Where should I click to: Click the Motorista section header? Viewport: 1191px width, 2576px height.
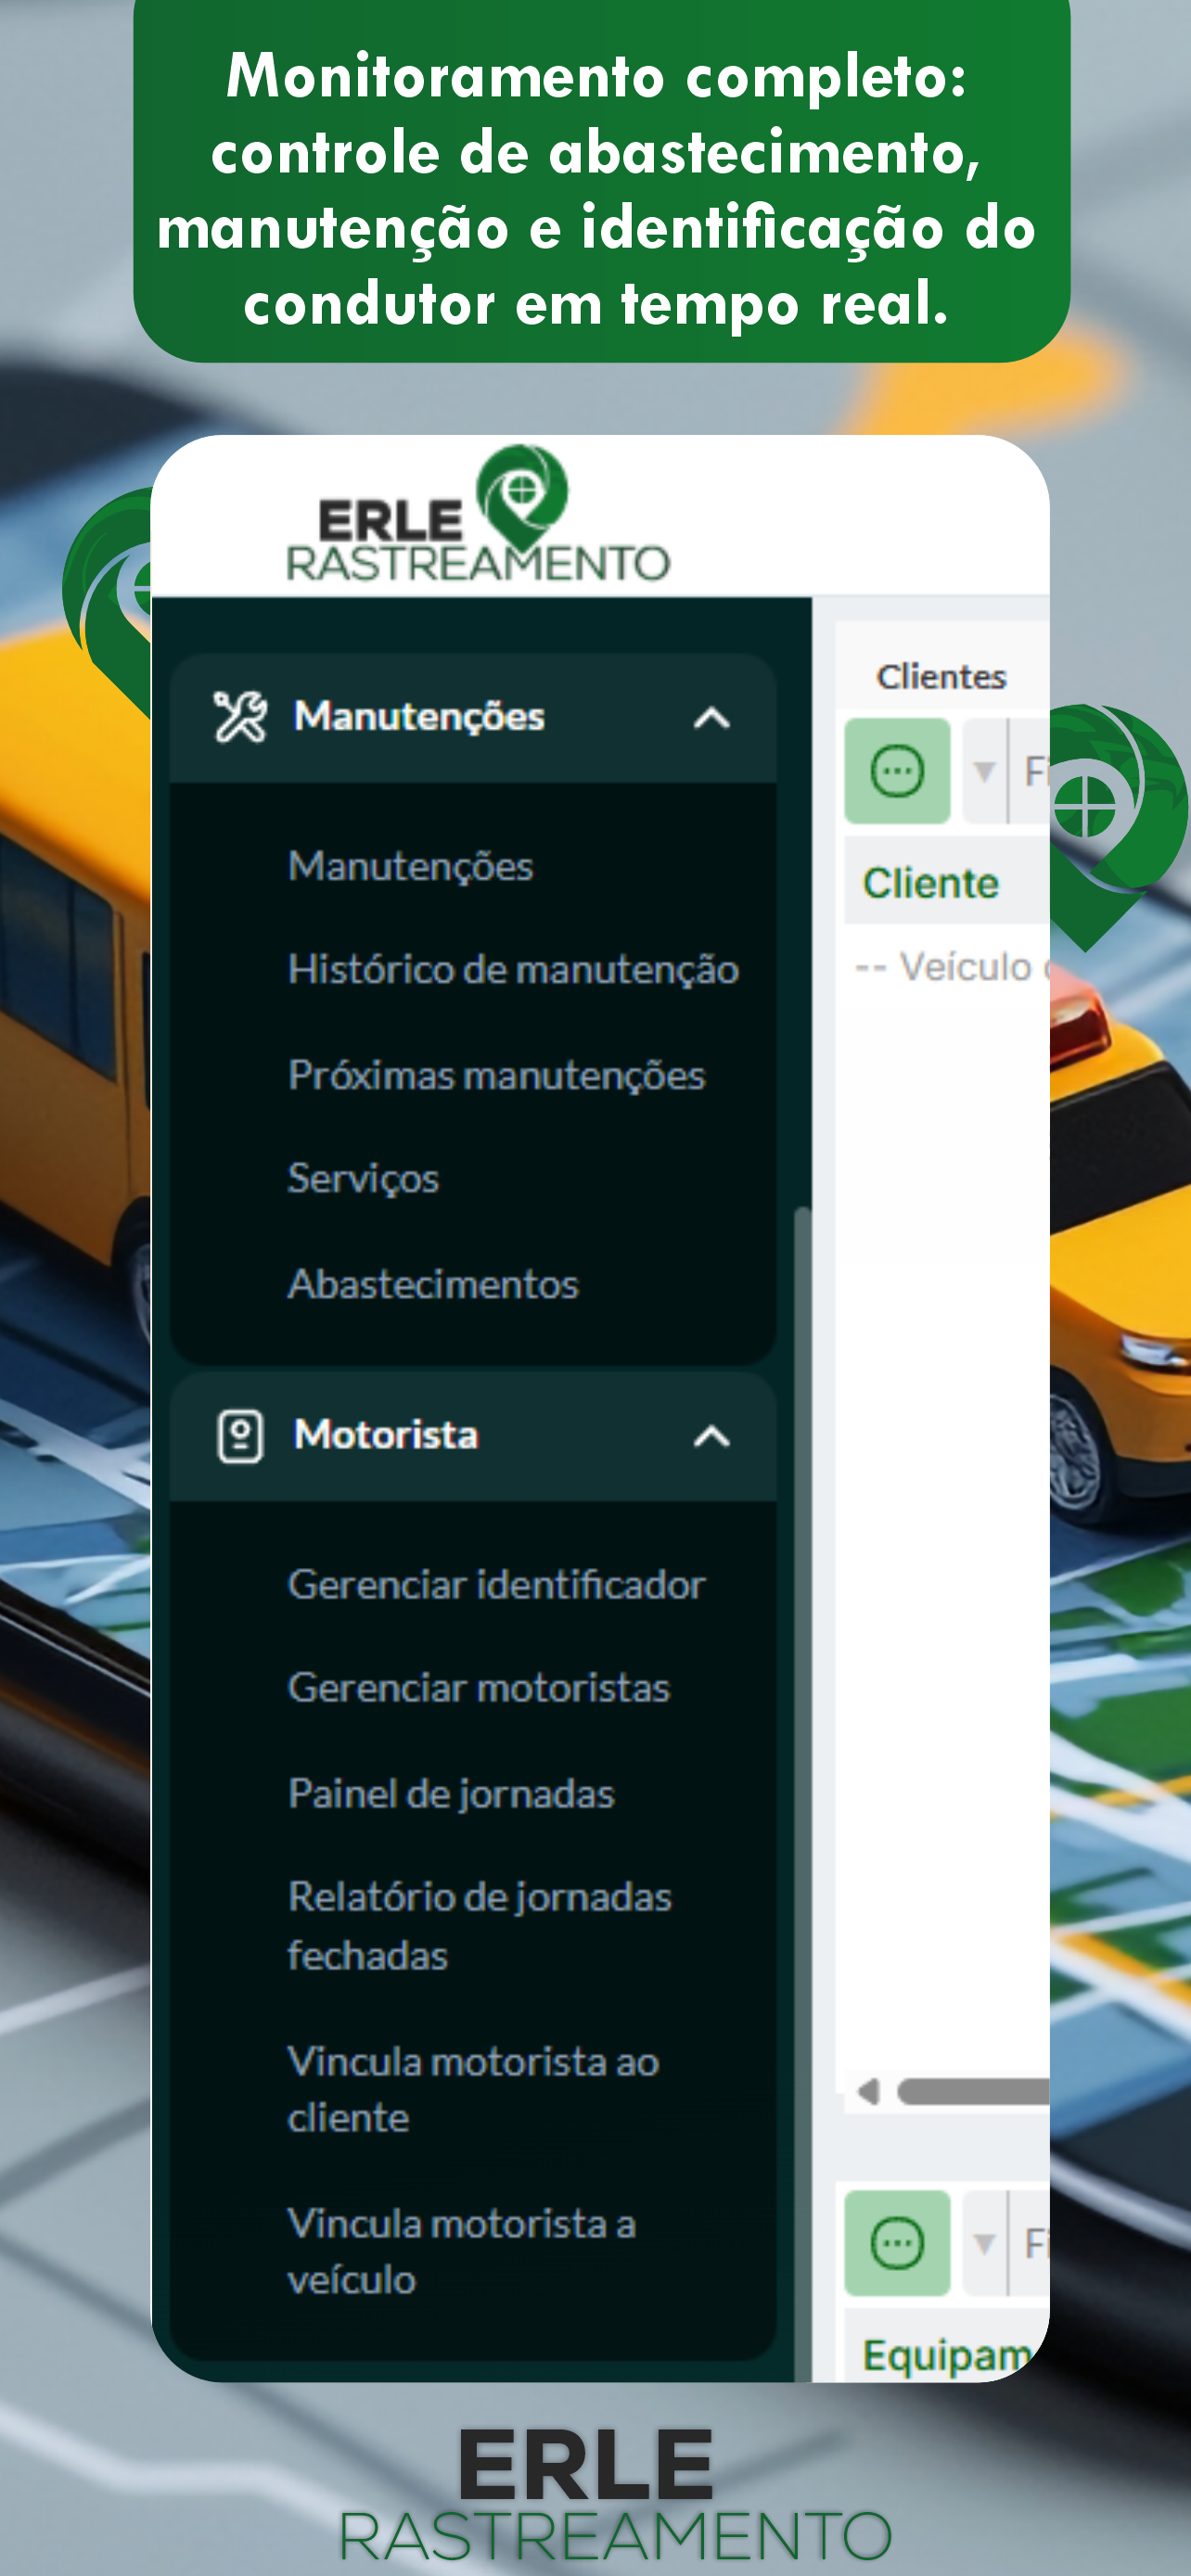(x=473, y=1437)
